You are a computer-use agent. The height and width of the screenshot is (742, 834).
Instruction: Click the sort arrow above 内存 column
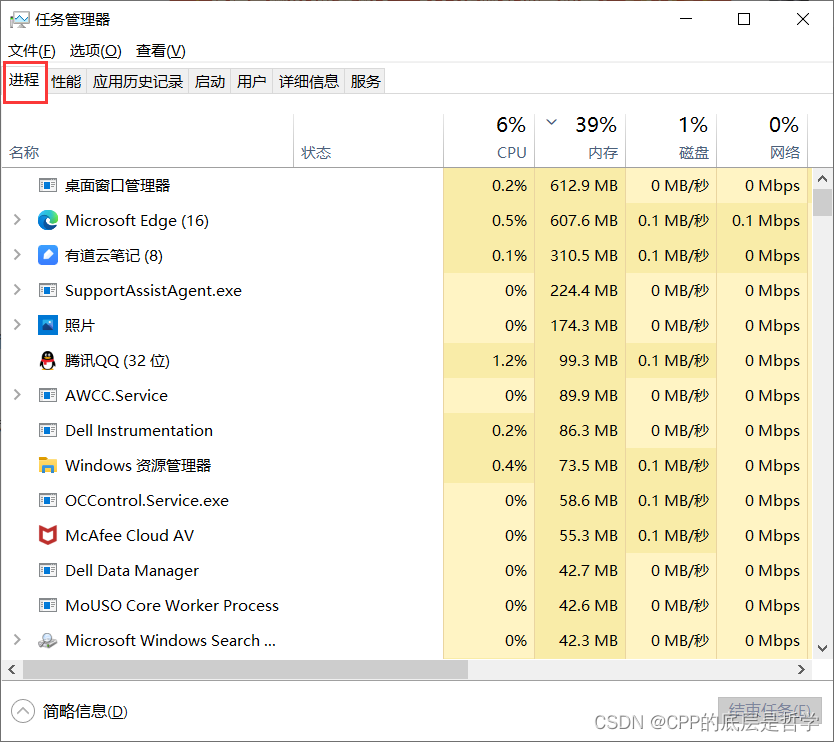point(552,122)
